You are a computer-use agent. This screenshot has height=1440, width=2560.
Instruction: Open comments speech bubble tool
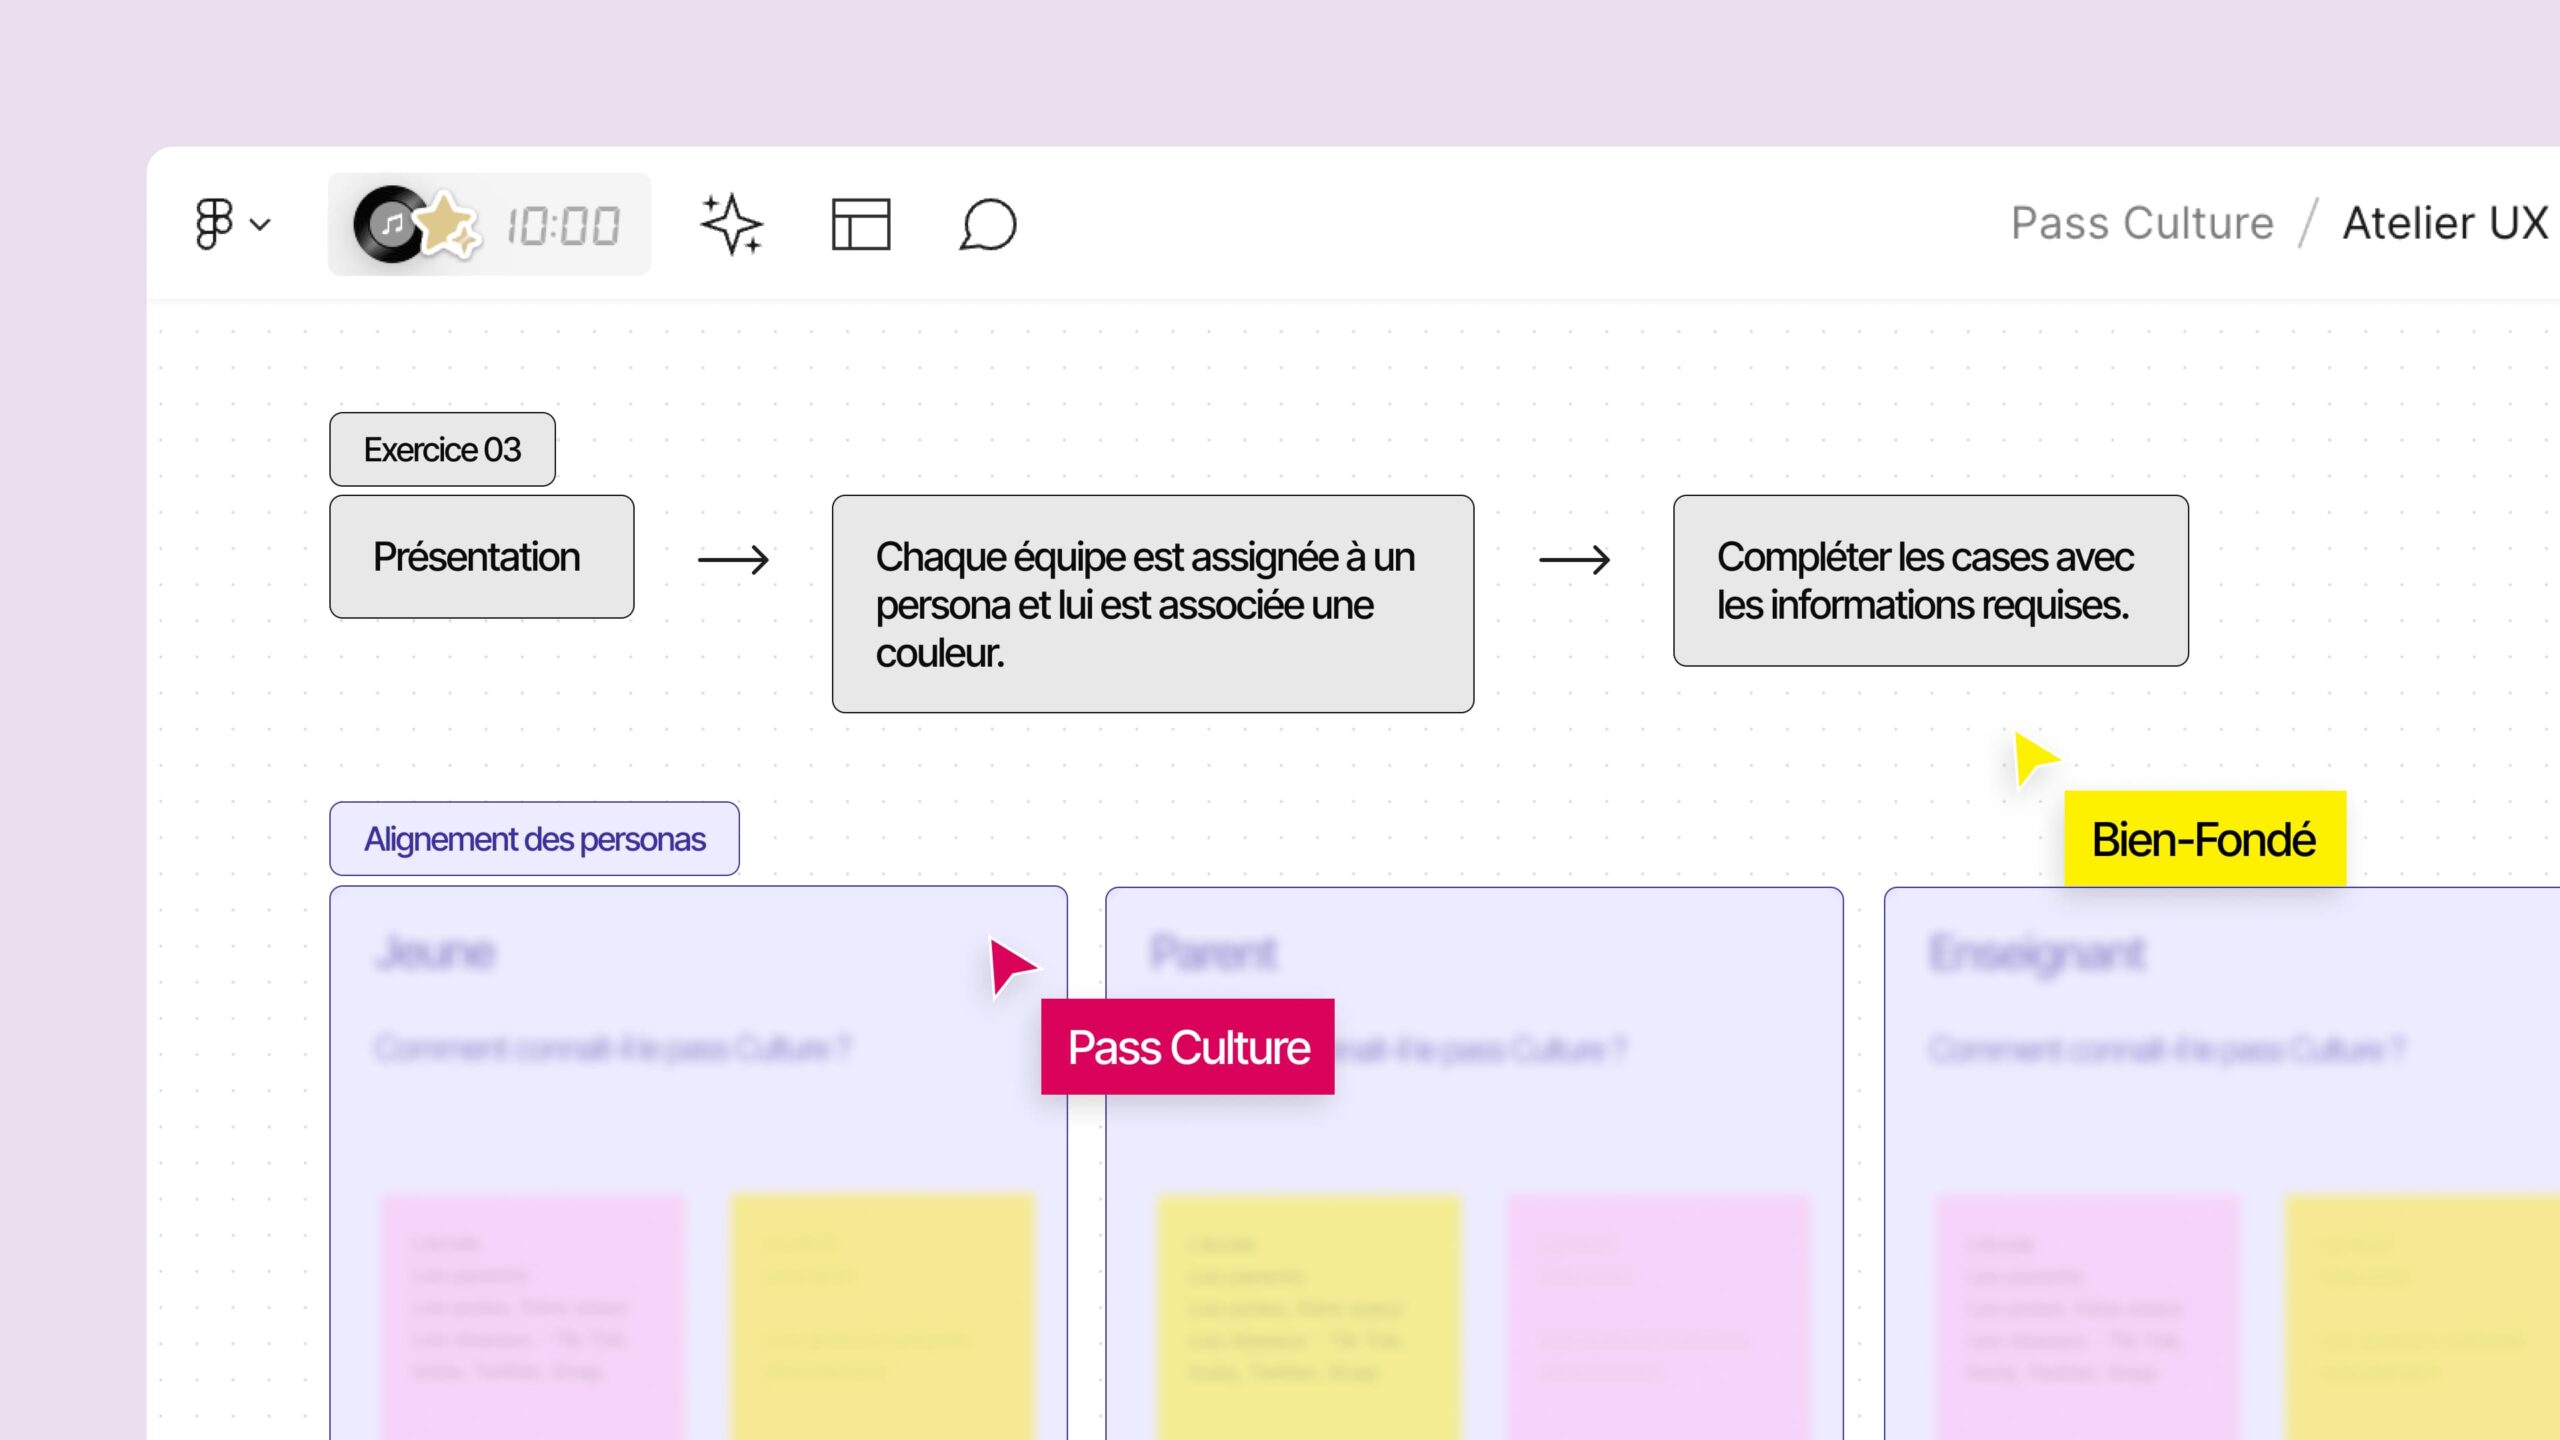click(x=988, y=224)
